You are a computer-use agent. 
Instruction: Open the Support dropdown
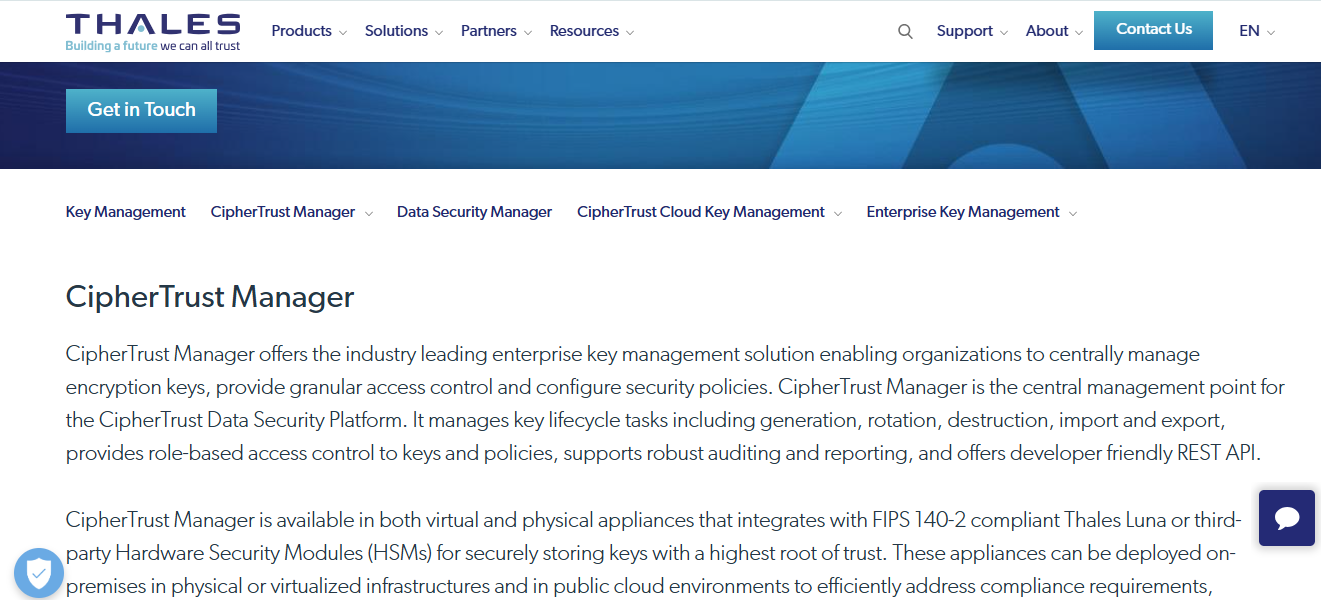pyautogui.click(x=972, y=31)
